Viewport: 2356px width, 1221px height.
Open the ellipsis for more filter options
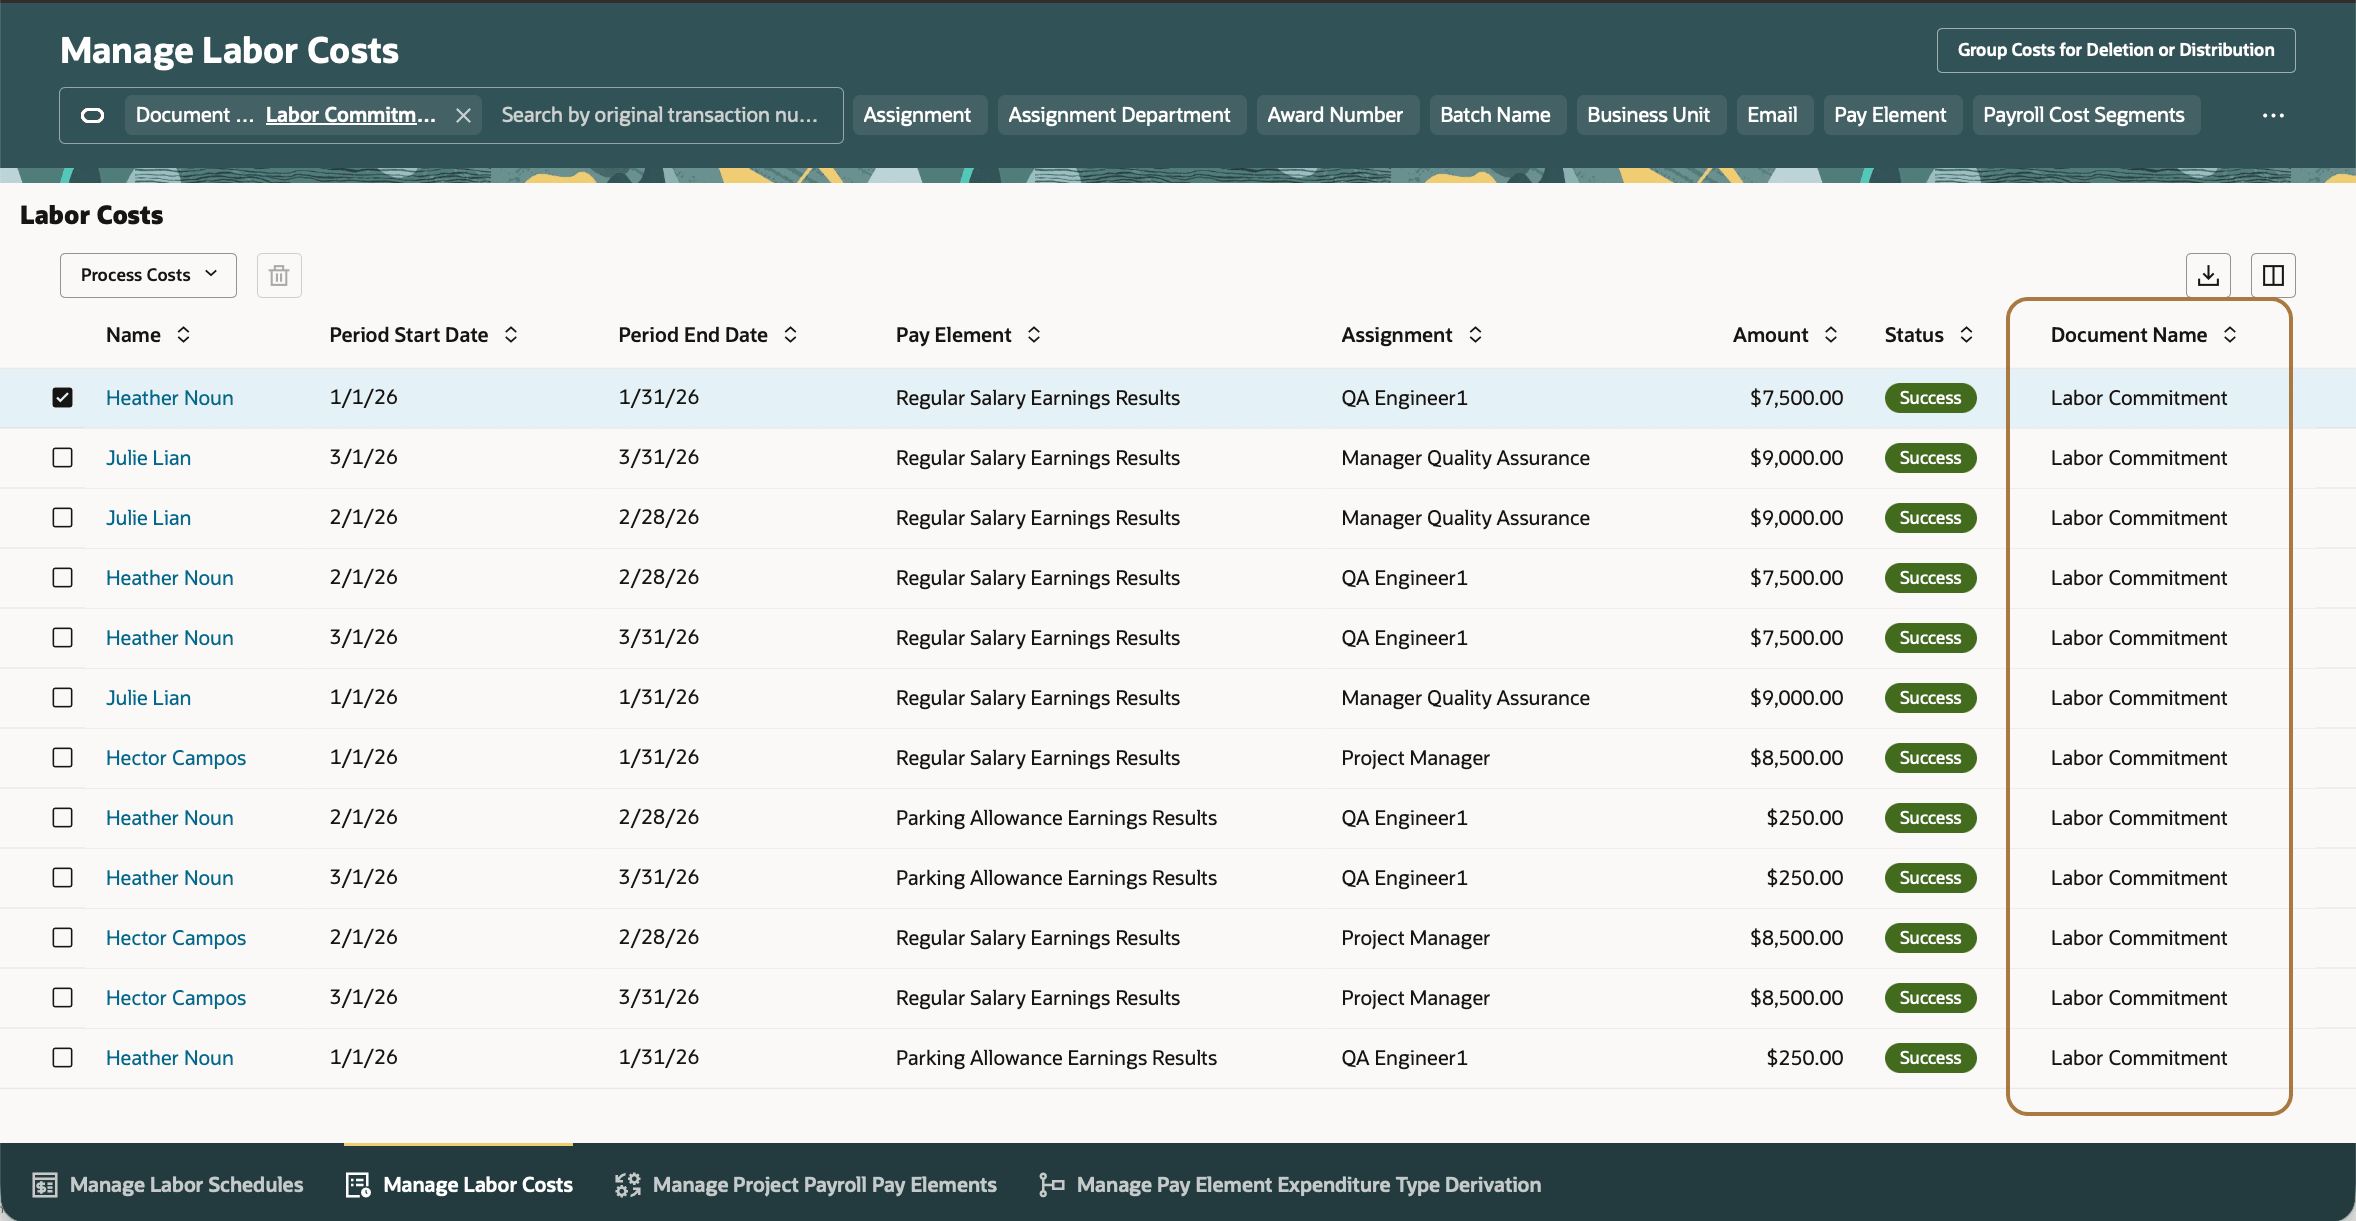[2272, 115]
